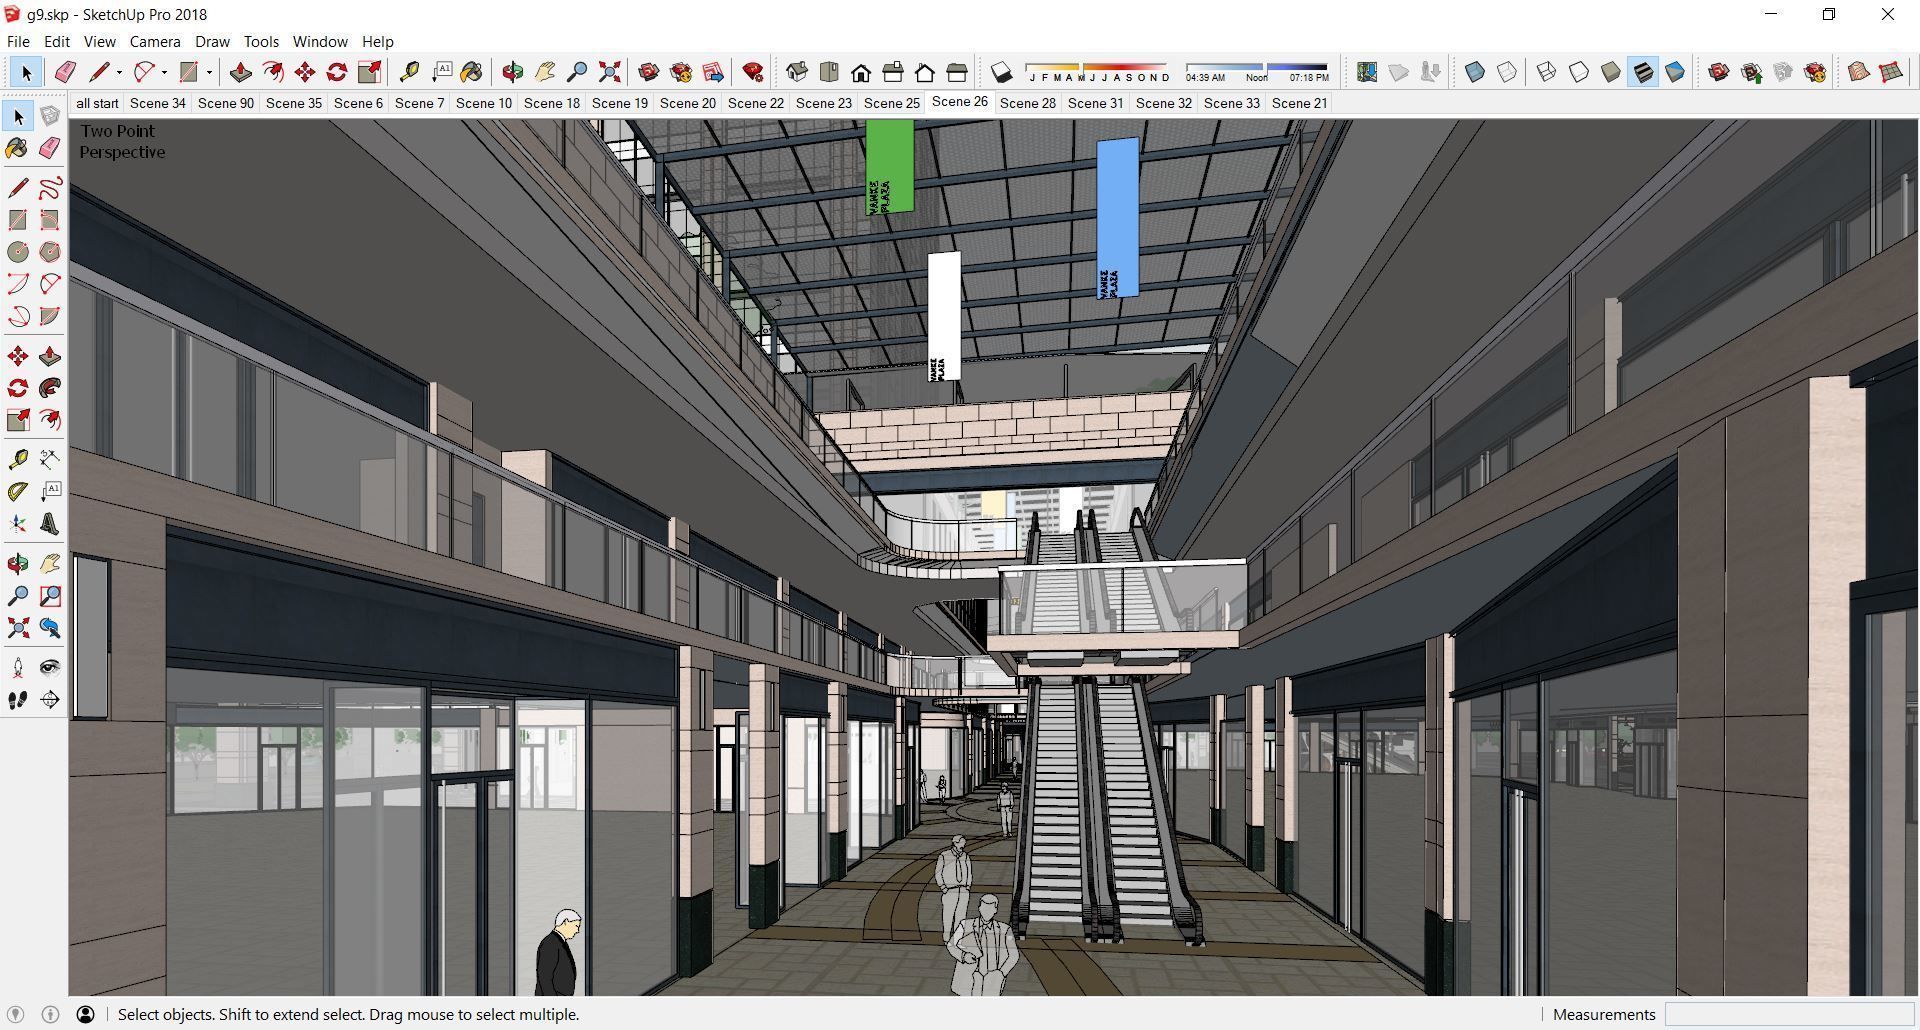Expand the pencil Line tool dropdown arrow
1920x1030 pixels.
119,72
